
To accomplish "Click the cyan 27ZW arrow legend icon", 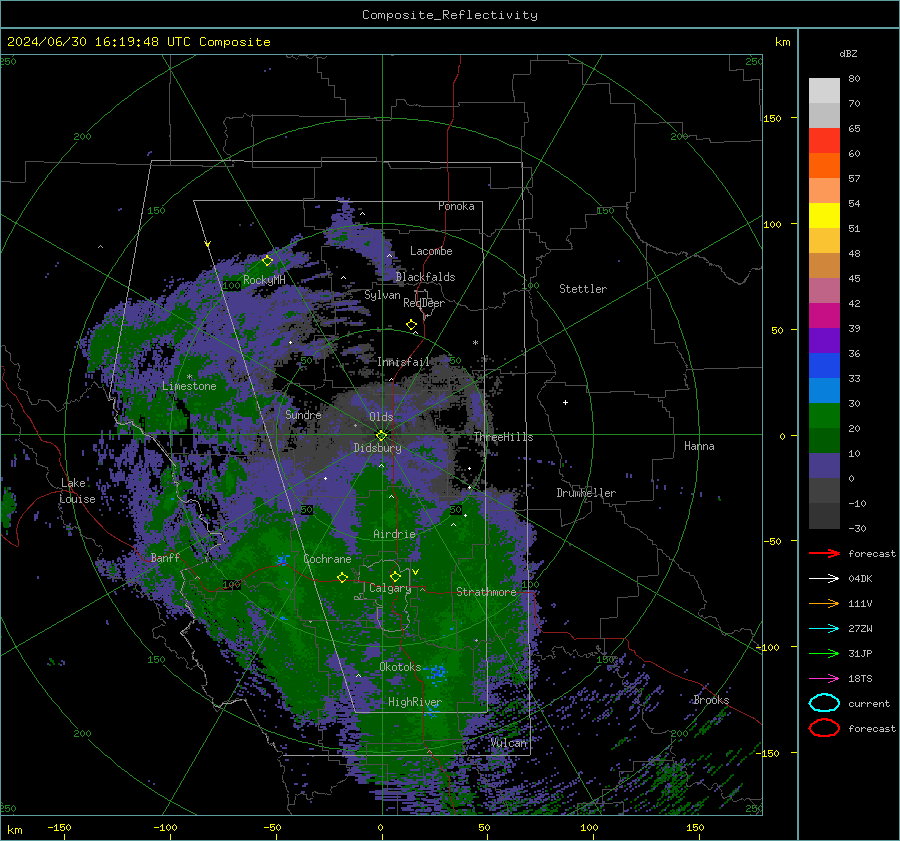I will point(824,628).
